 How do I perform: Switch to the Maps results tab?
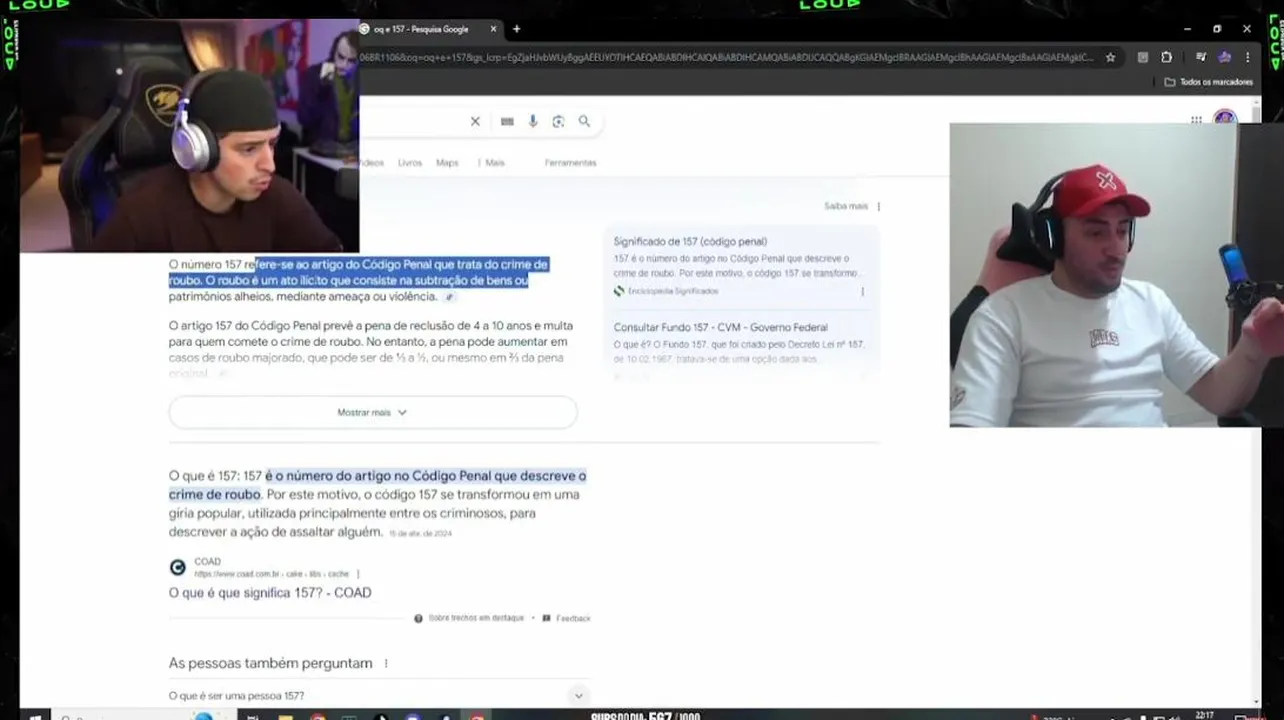tap(447, 162)
